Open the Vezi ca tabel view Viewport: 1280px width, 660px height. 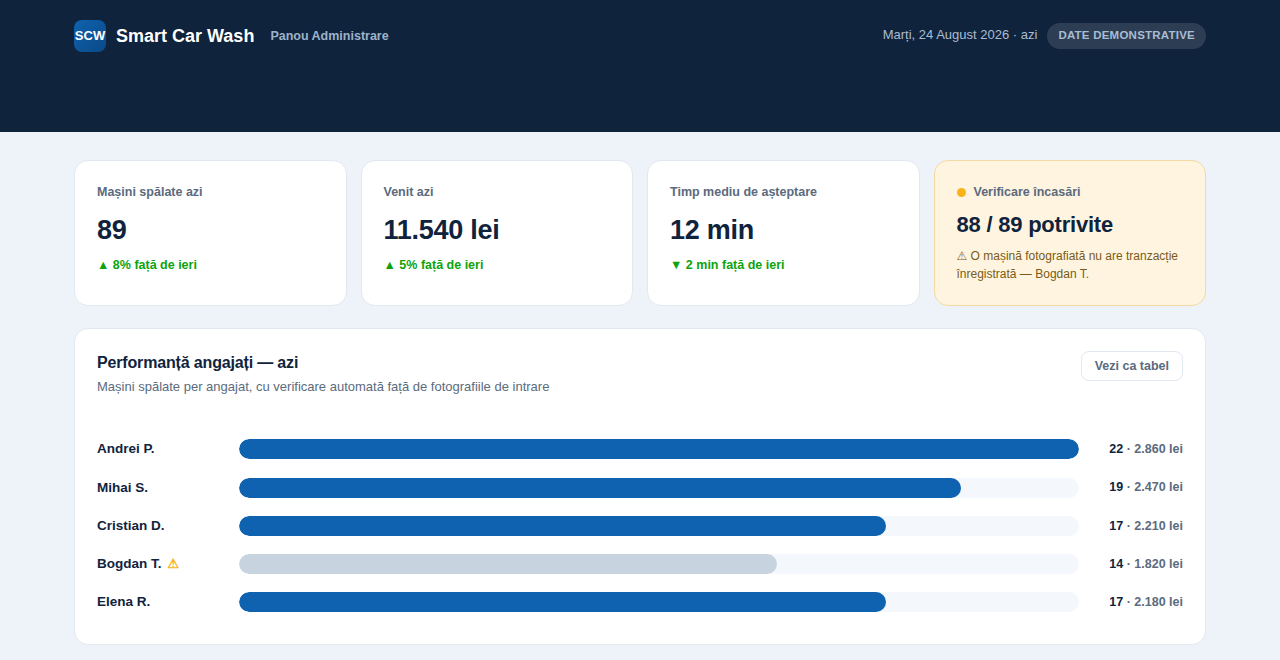[1132, 366]
